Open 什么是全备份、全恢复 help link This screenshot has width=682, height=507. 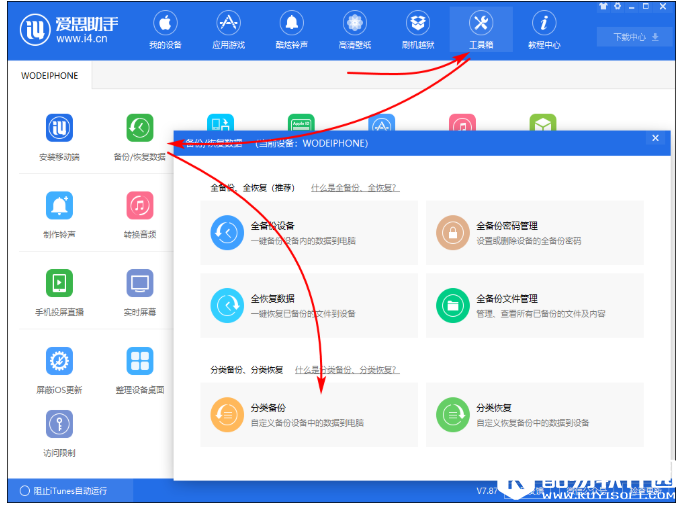pyautogui.click(x=354, y=188)
